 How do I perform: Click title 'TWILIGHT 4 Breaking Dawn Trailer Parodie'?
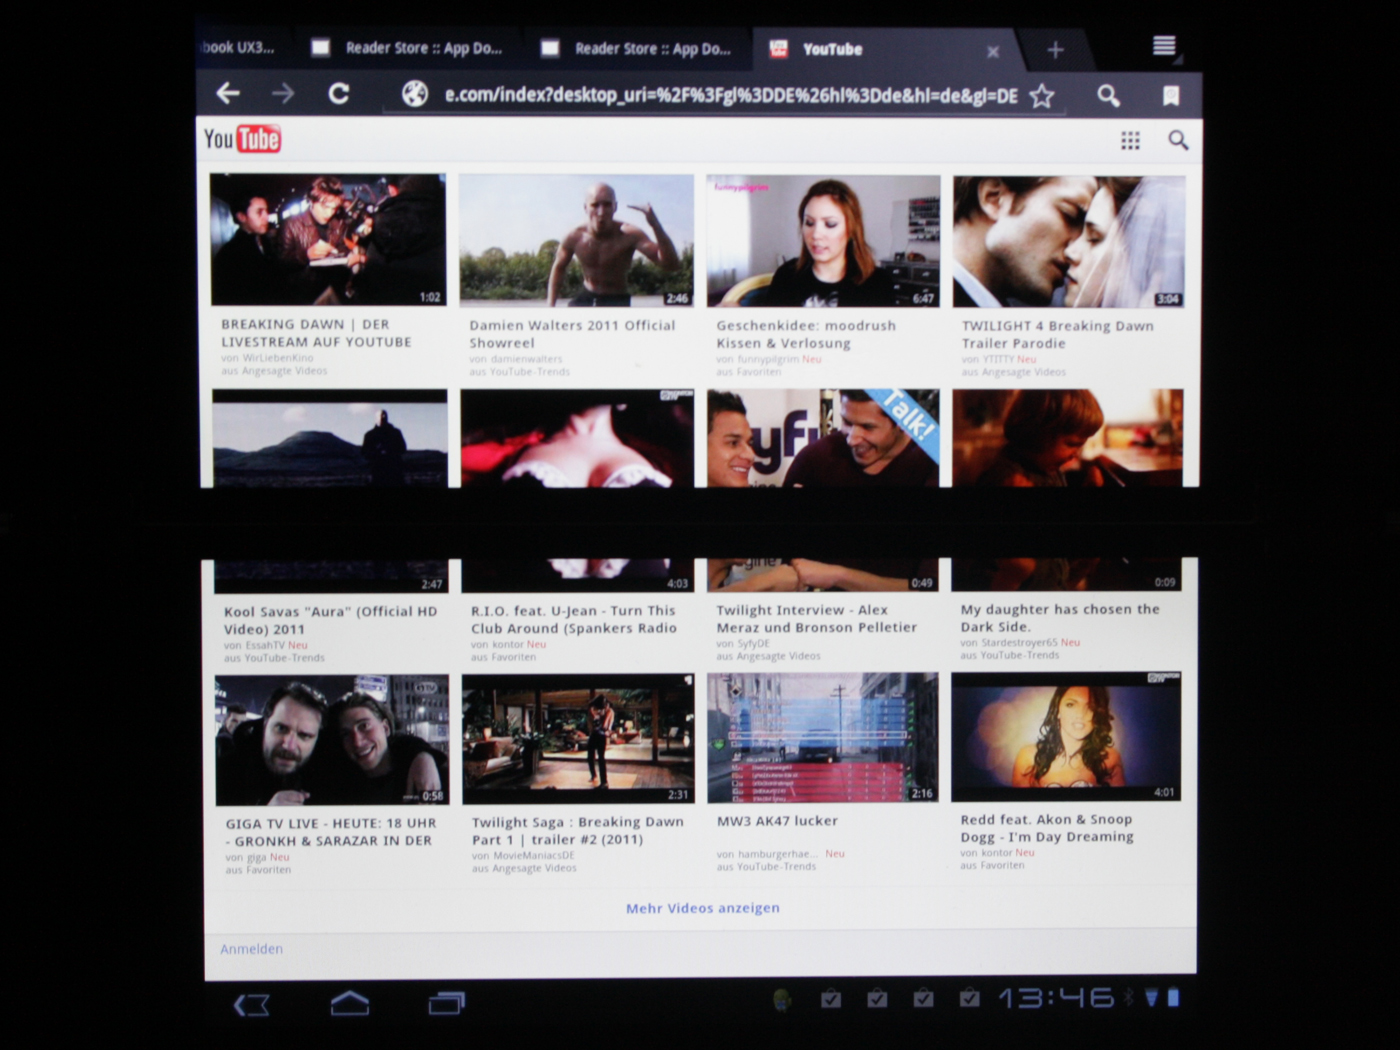(1058, 334)
